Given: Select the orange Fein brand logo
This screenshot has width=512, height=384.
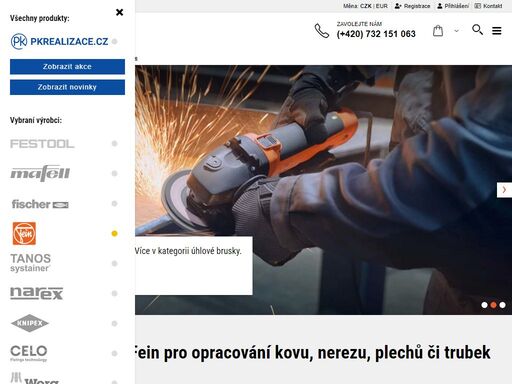Looking at the screenshot, I should point(24,233).
